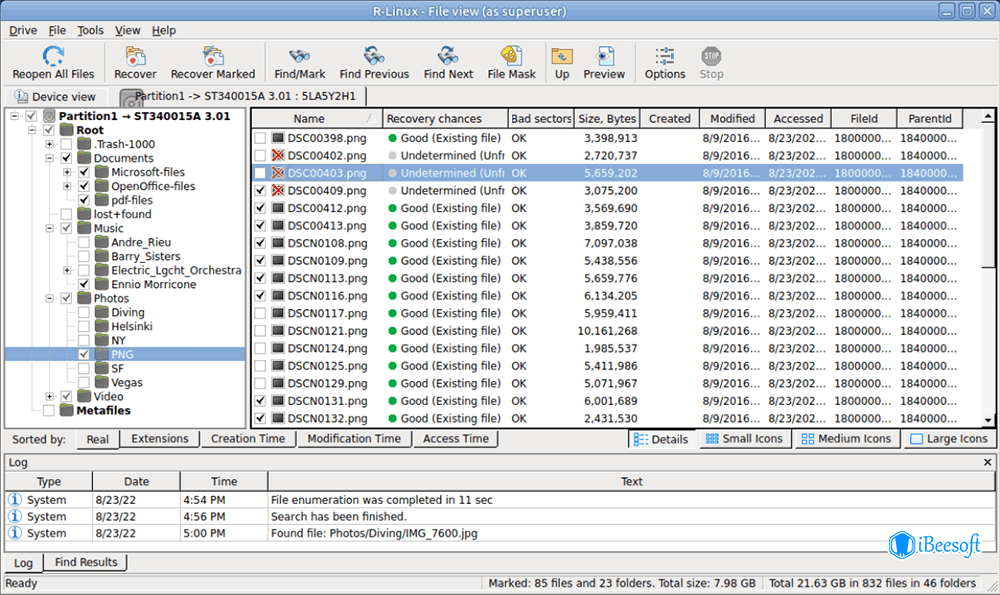1000x595 pixels.
Task: Switch to the Find Results tab
Action: tap(85, 562)
